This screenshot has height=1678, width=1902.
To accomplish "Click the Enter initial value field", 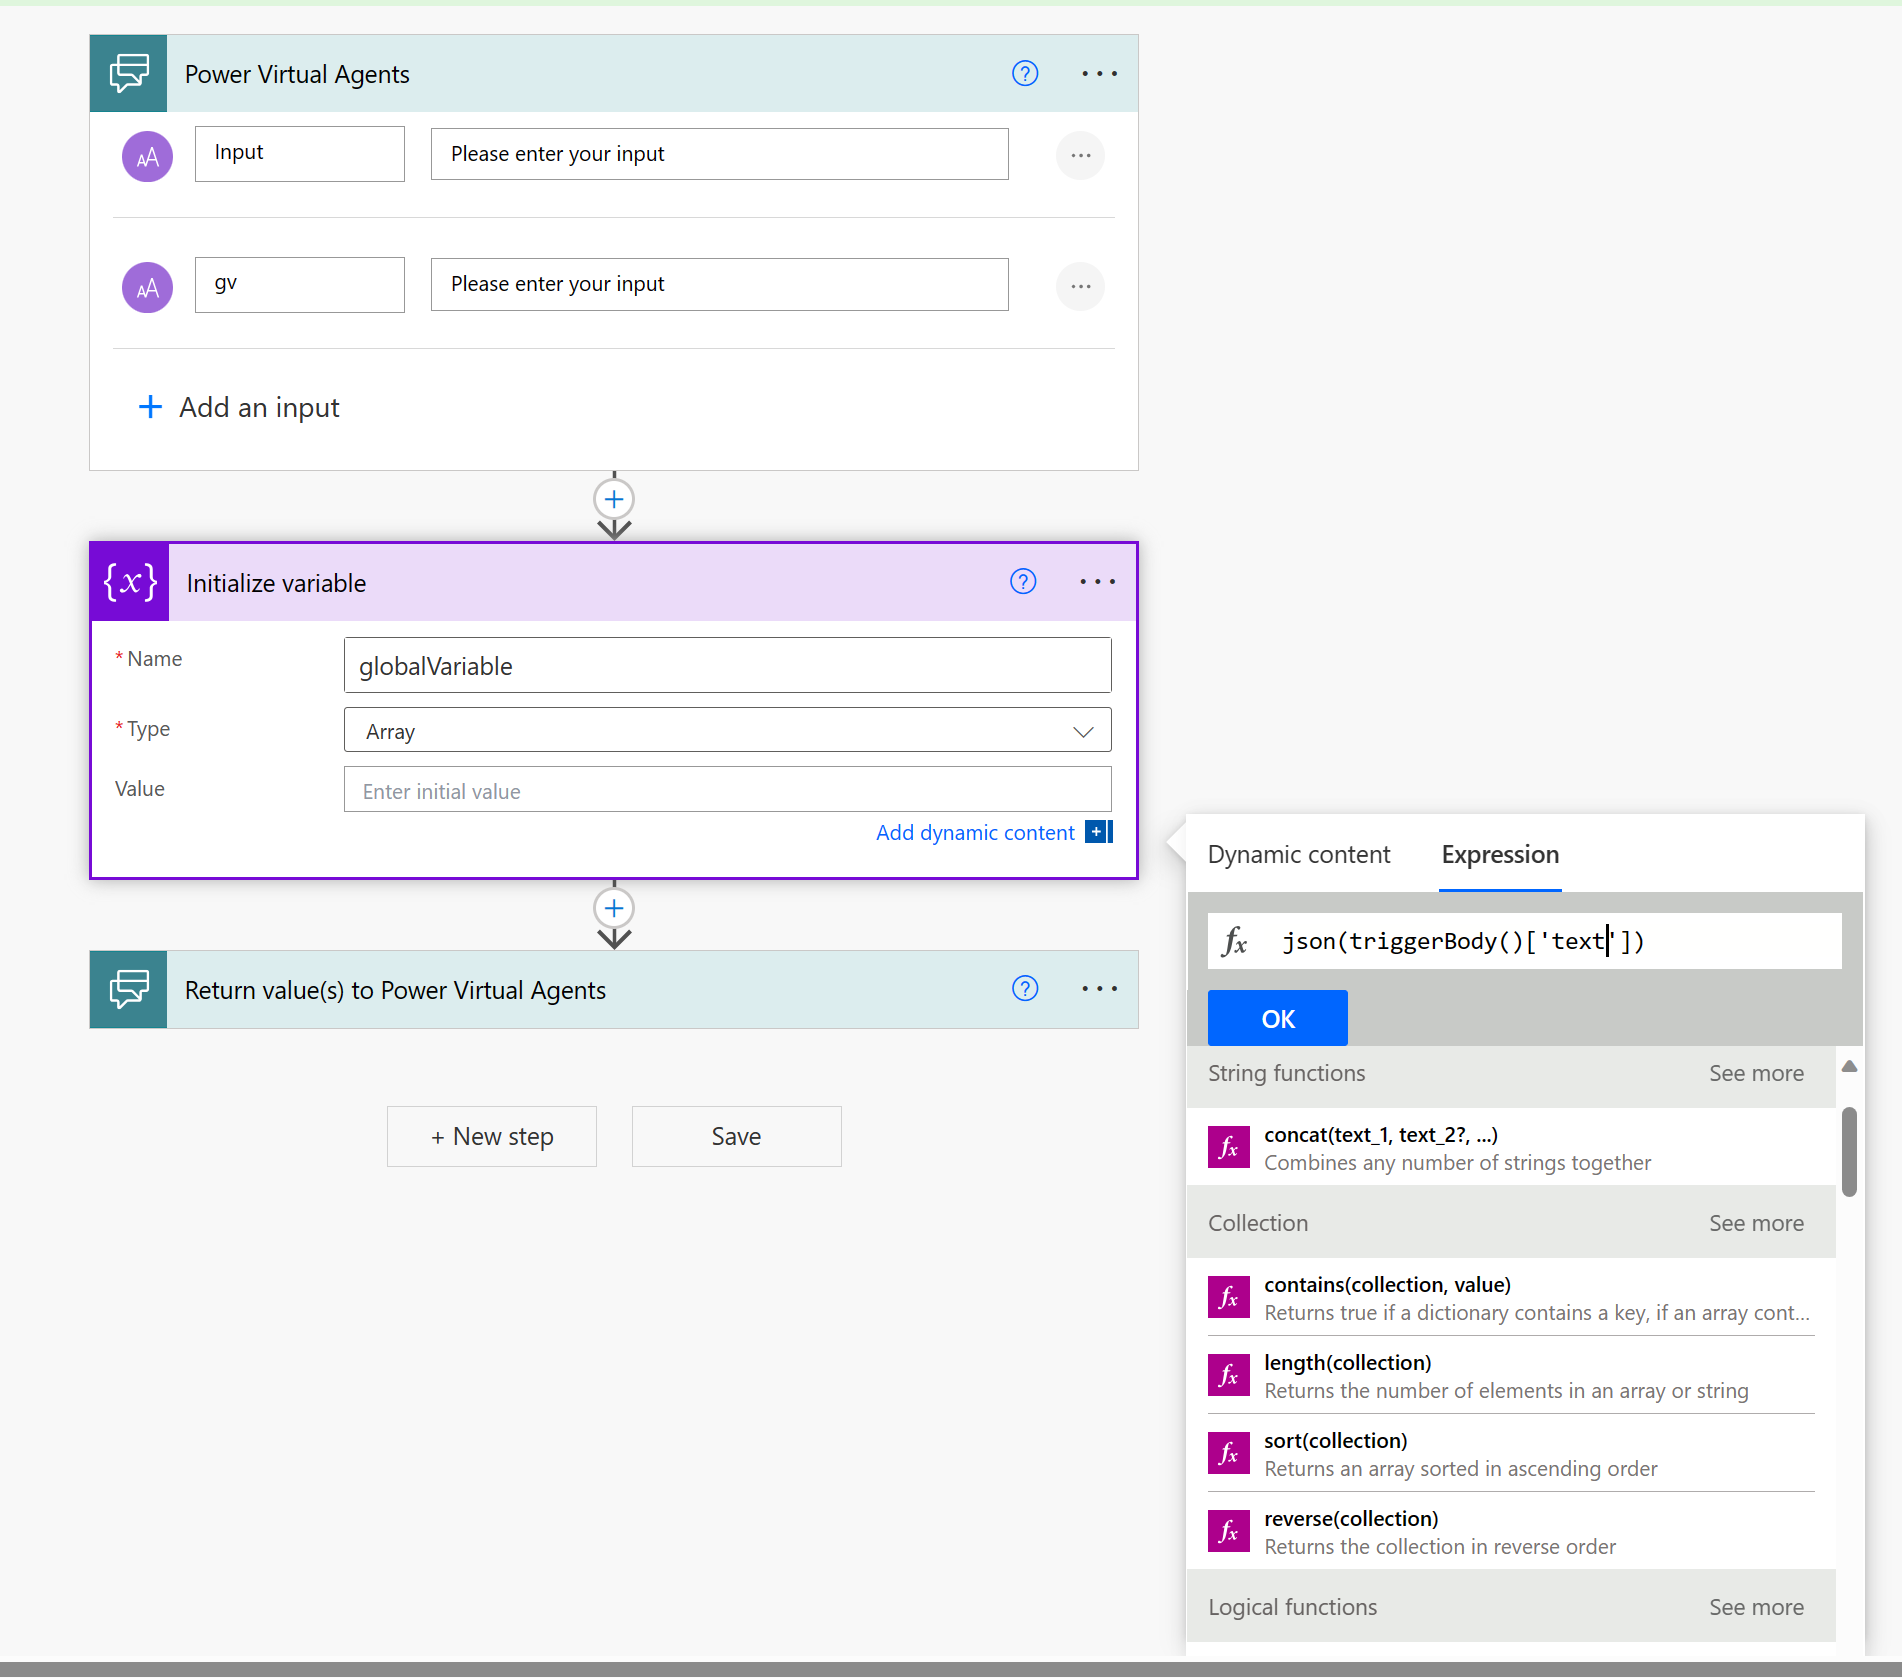I will (727, 789).
